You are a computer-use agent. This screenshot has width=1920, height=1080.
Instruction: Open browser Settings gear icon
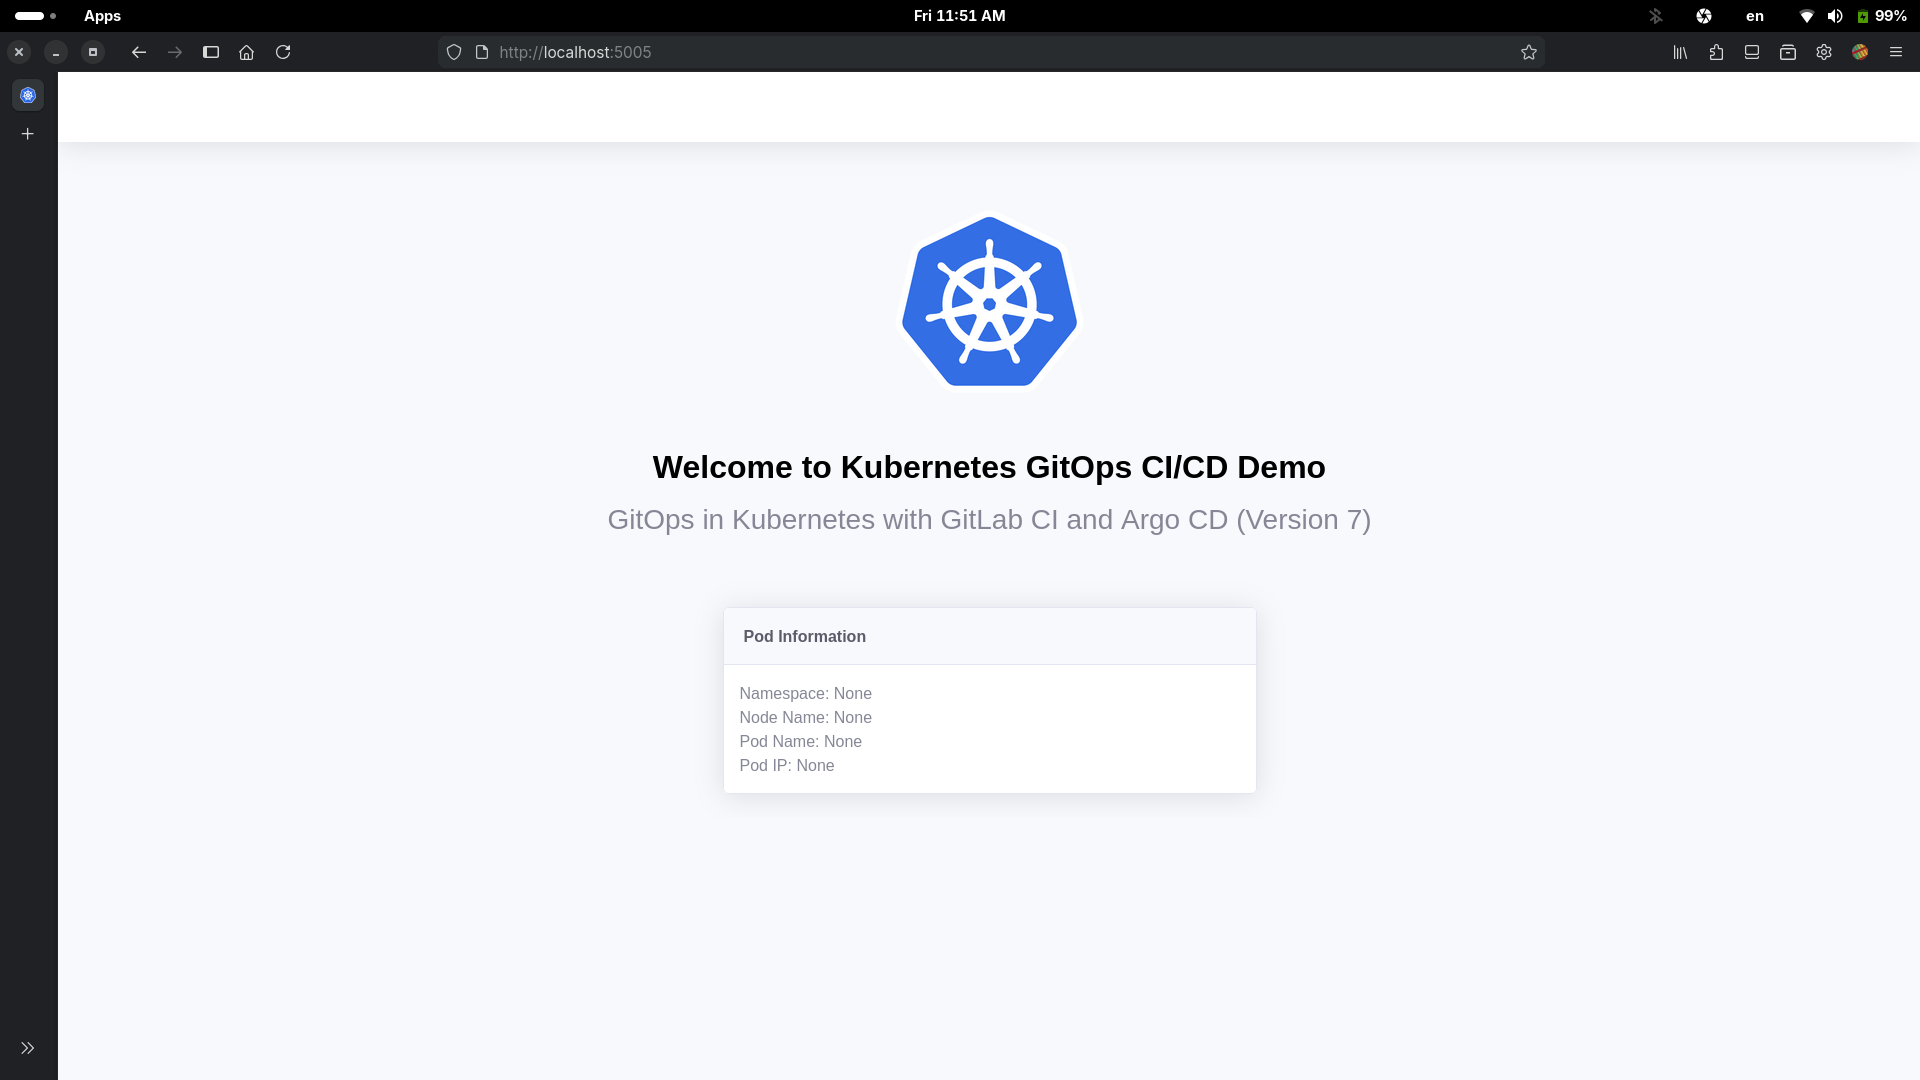coord(1825,52)
